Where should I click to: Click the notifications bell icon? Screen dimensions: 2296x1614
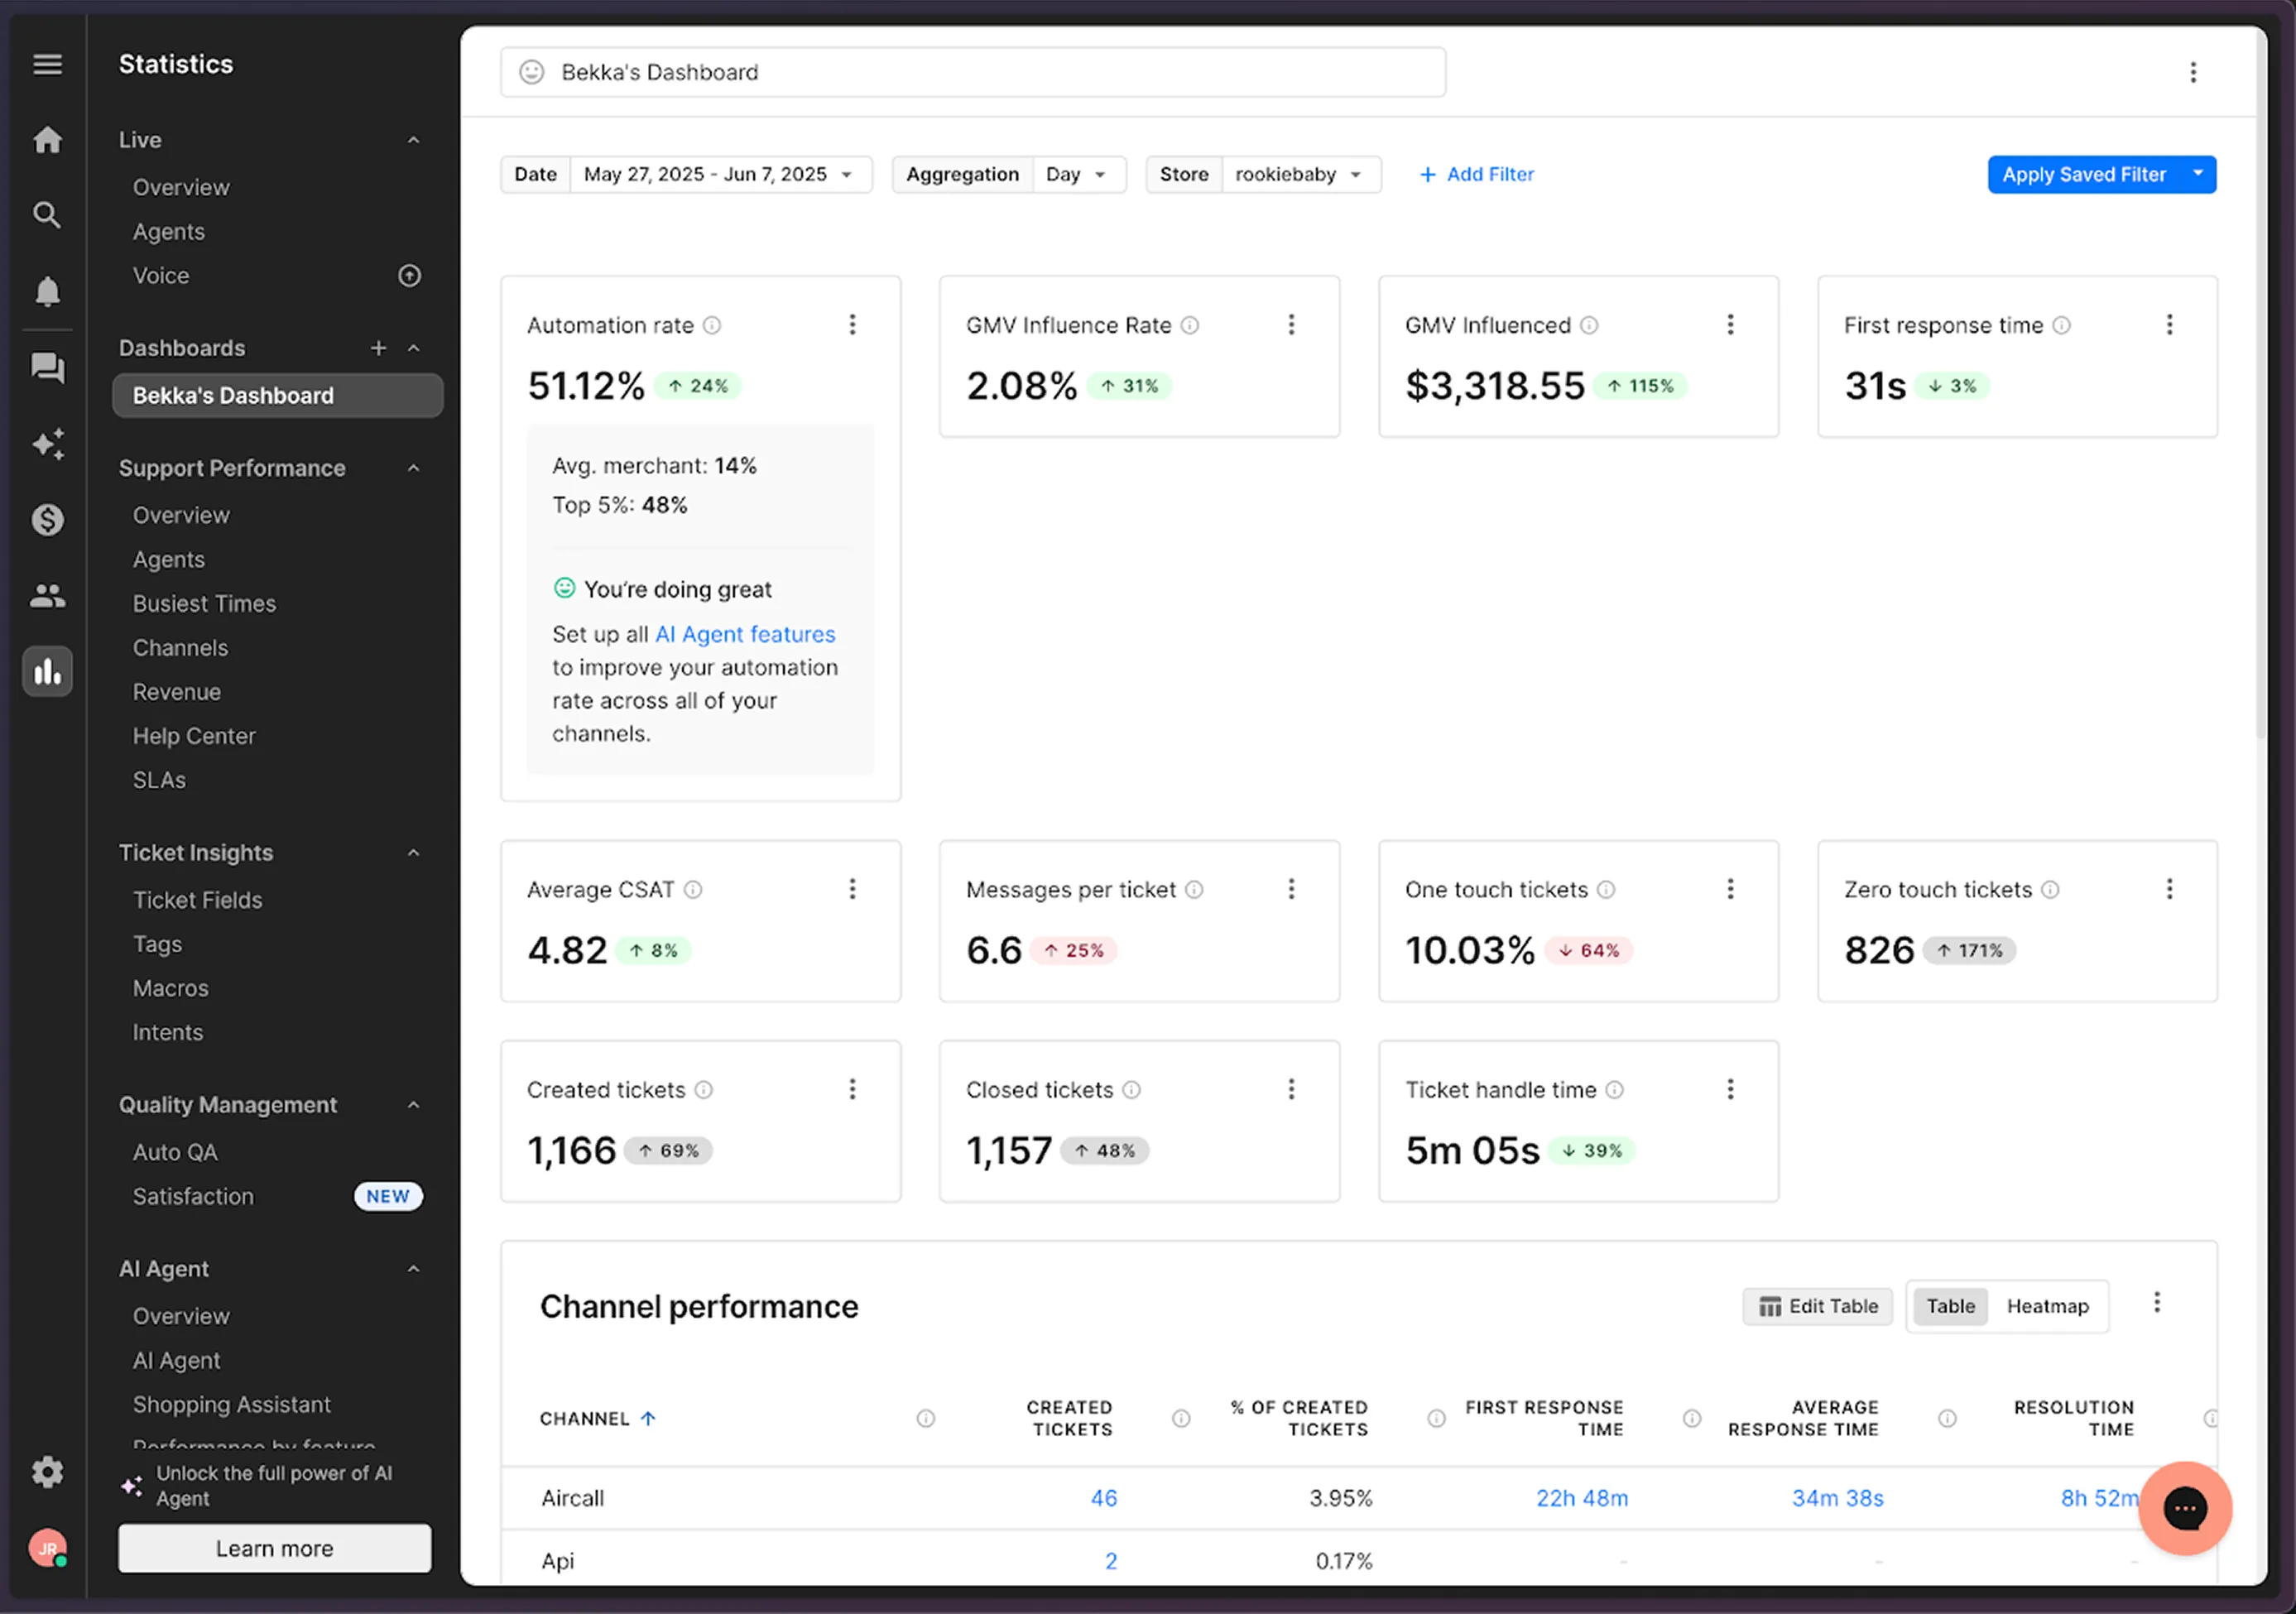47,291
